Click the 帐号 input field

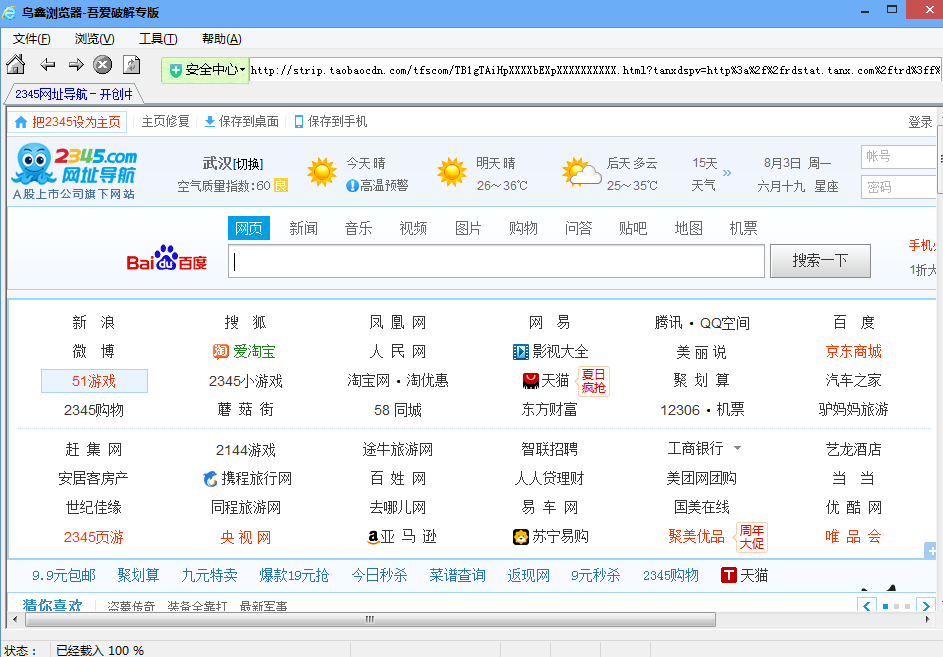[x=899, y=156]
